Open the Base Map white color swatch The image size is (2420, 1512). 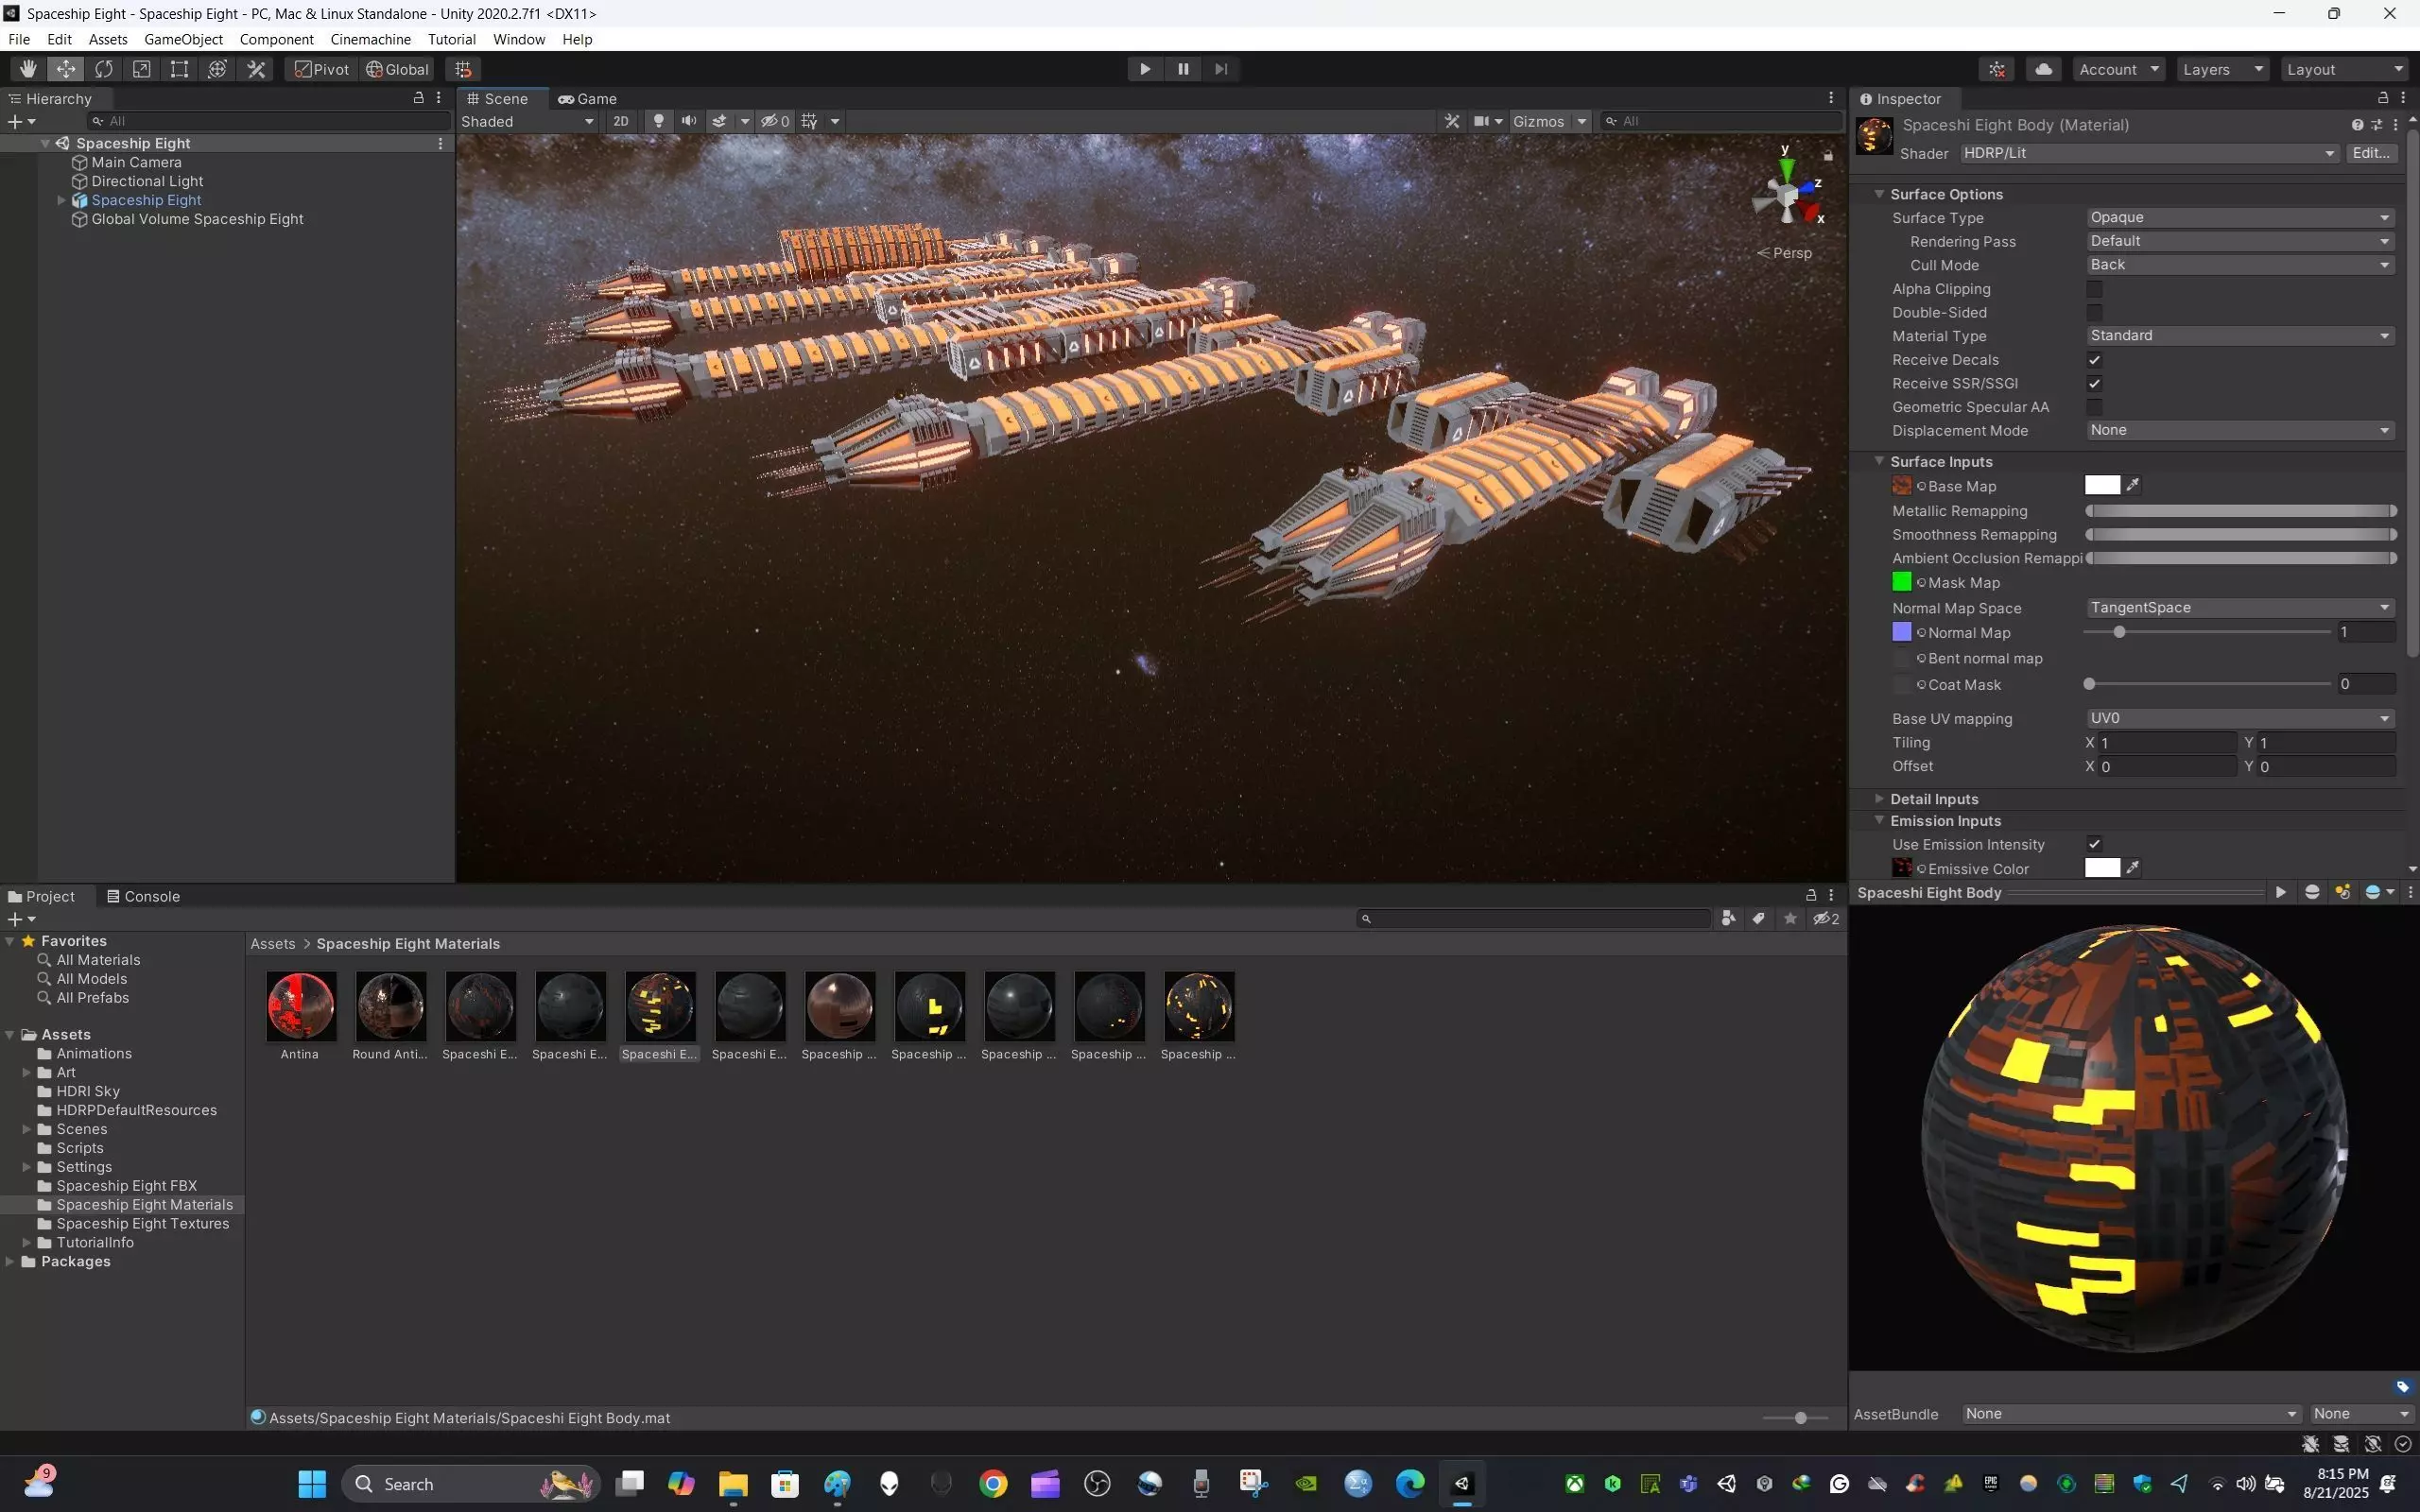click(2101, 485)
